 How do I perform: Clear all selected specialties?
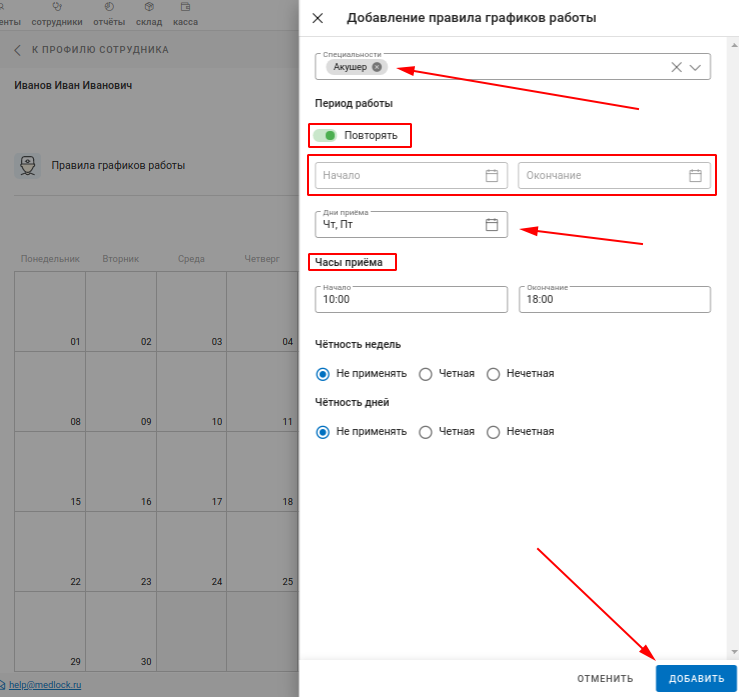(x=676, y=67)
